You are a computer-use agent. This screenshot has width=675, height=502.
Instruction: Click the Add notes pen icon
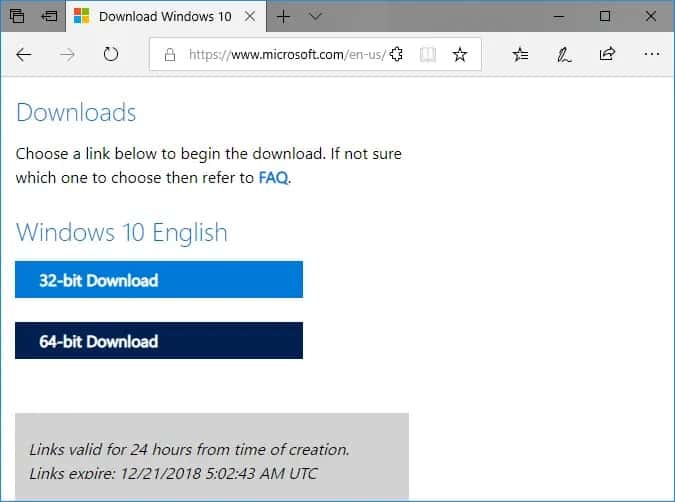point(564,55)
